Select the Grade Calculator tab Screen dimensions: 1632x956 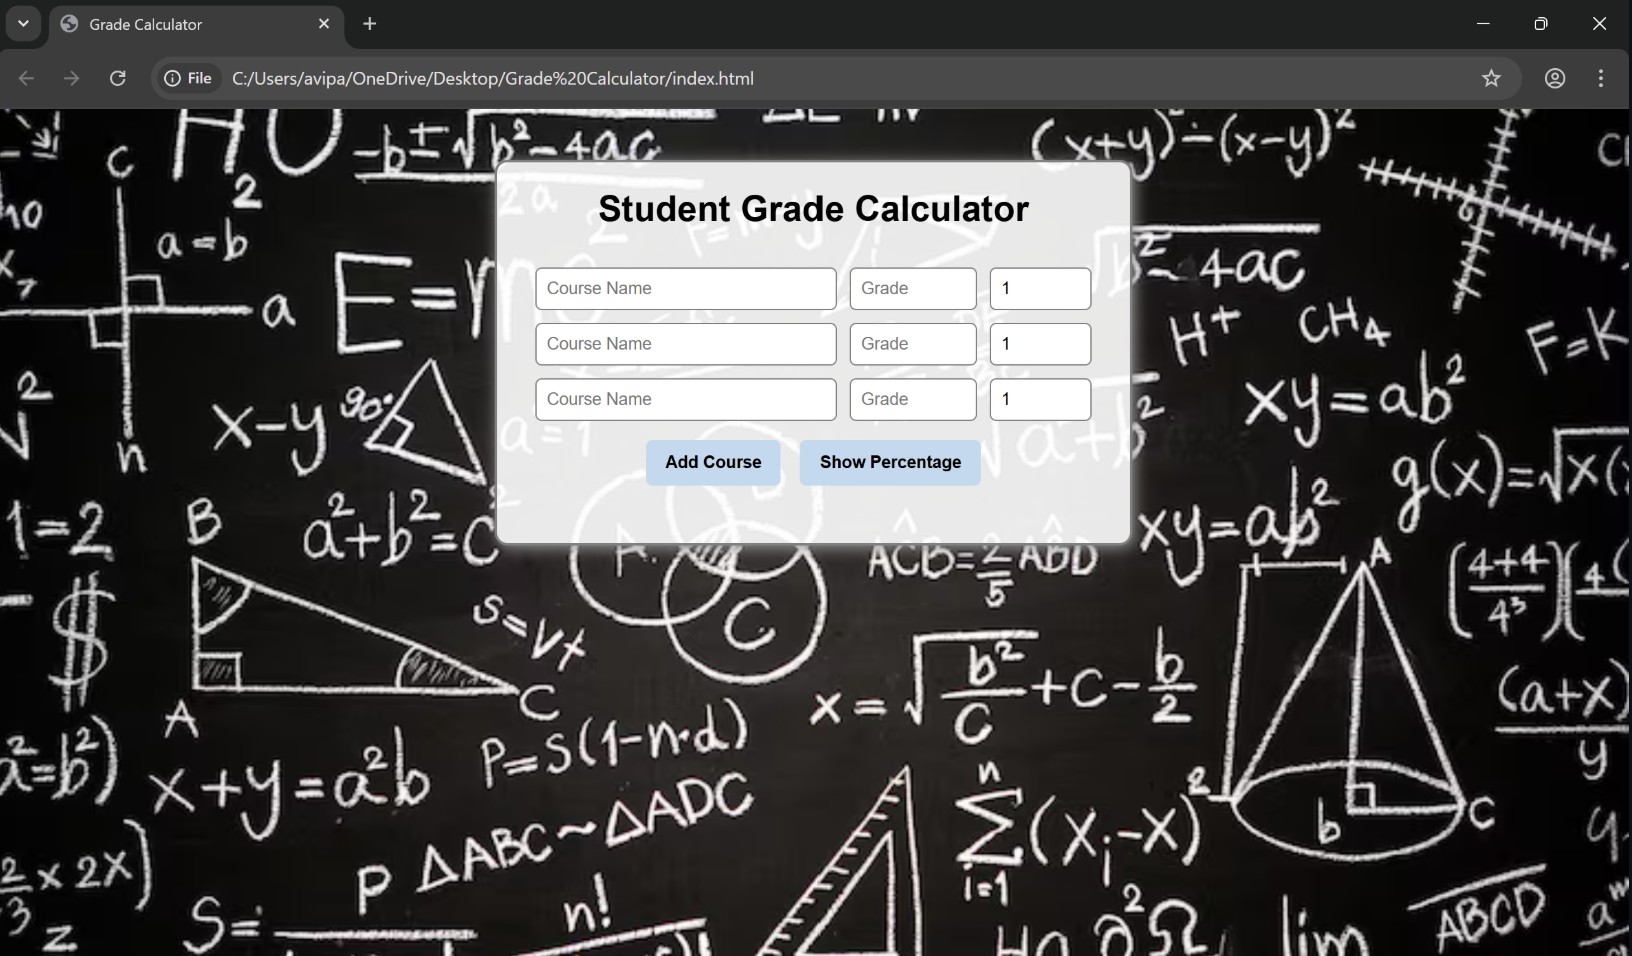180,24
